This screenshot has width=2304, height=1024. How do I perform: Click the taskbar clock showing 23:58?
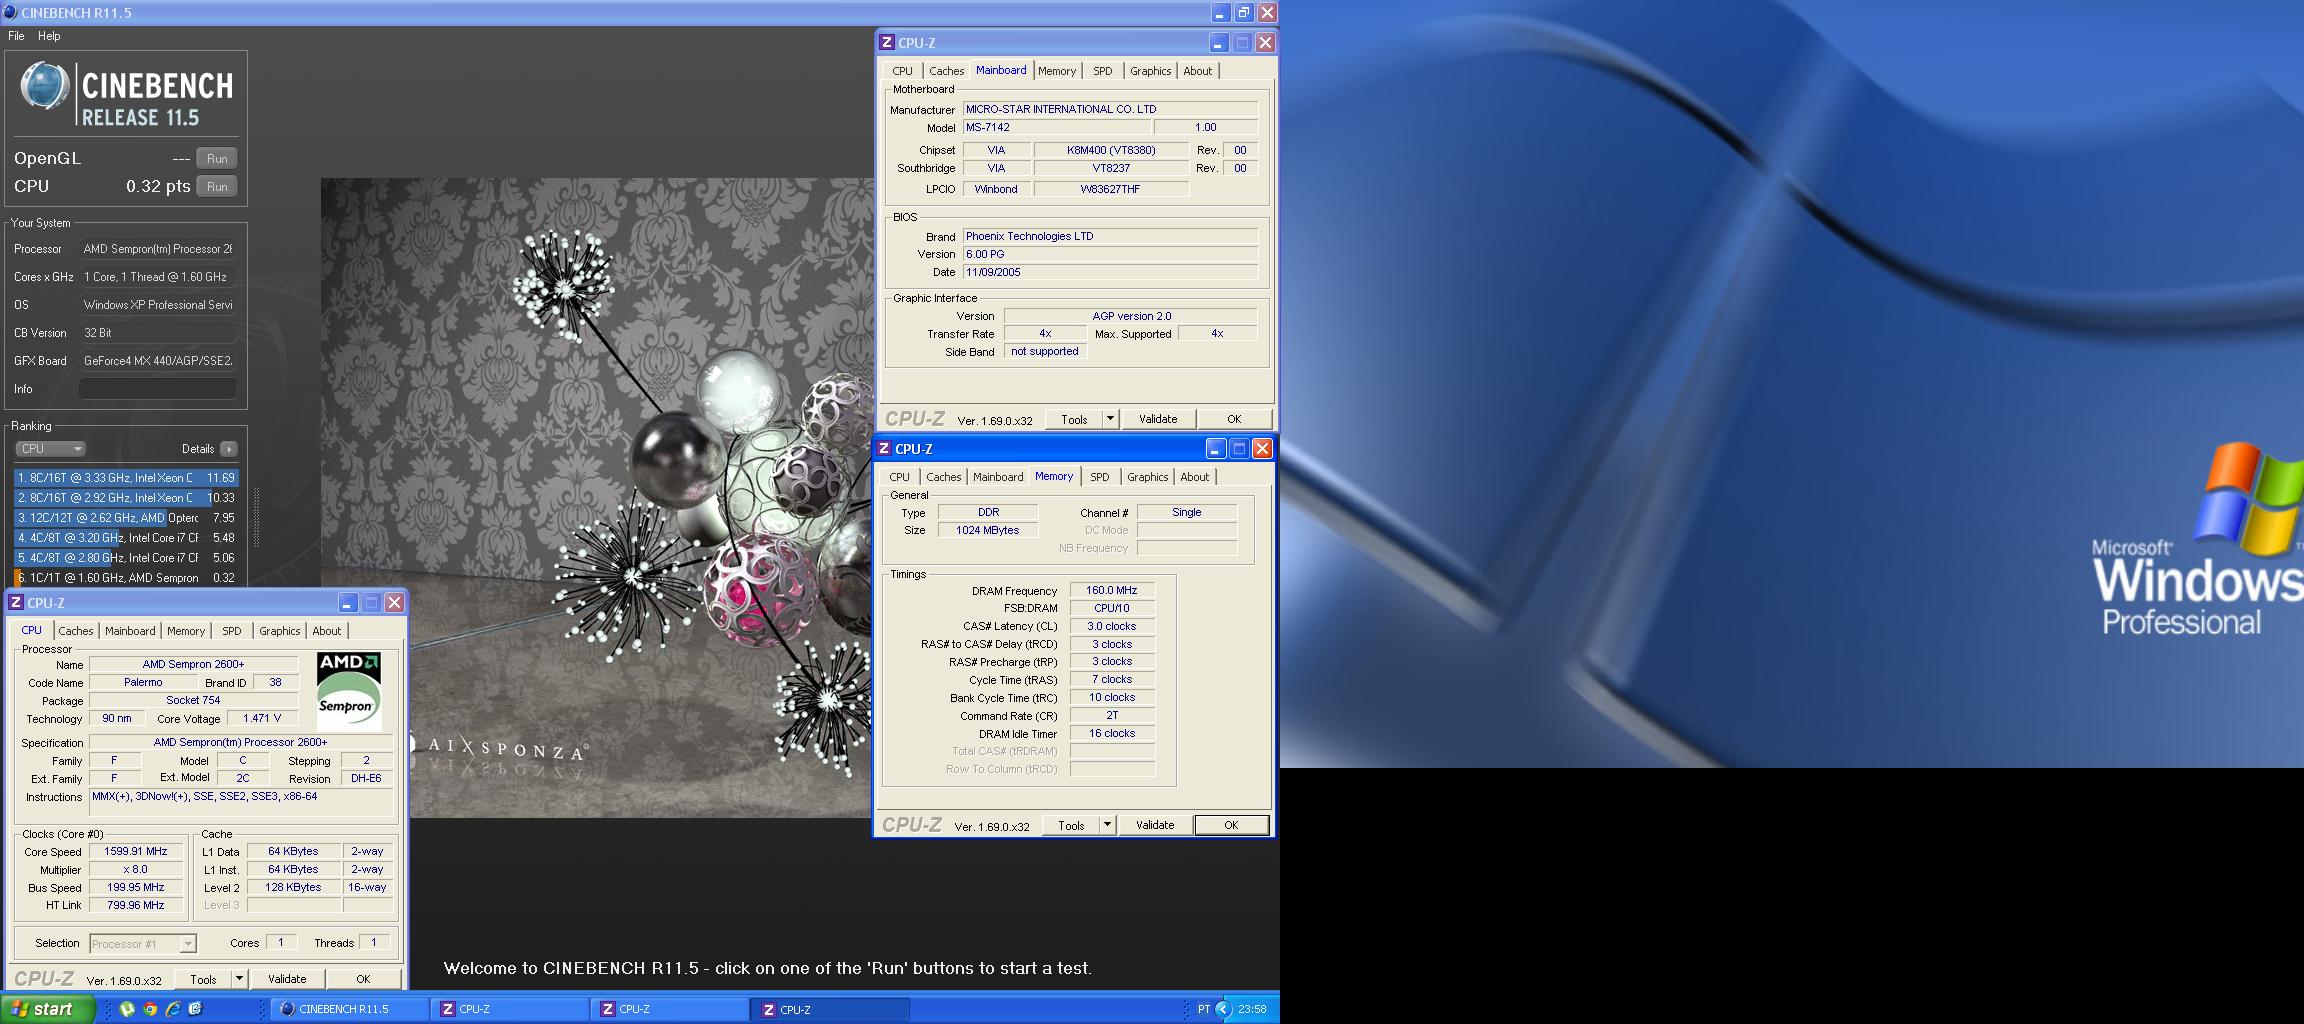point(1252,1009)
